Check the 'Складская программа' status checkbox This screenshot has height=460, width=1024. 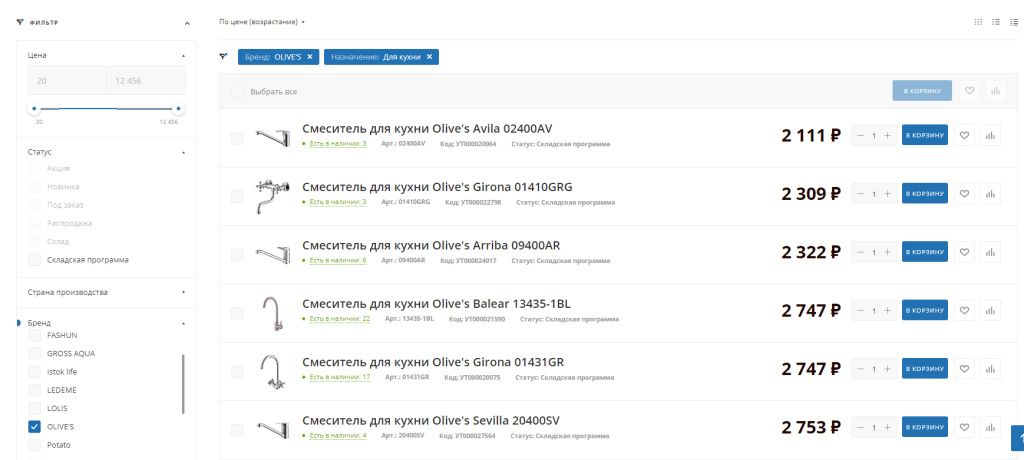click(35, 260)
